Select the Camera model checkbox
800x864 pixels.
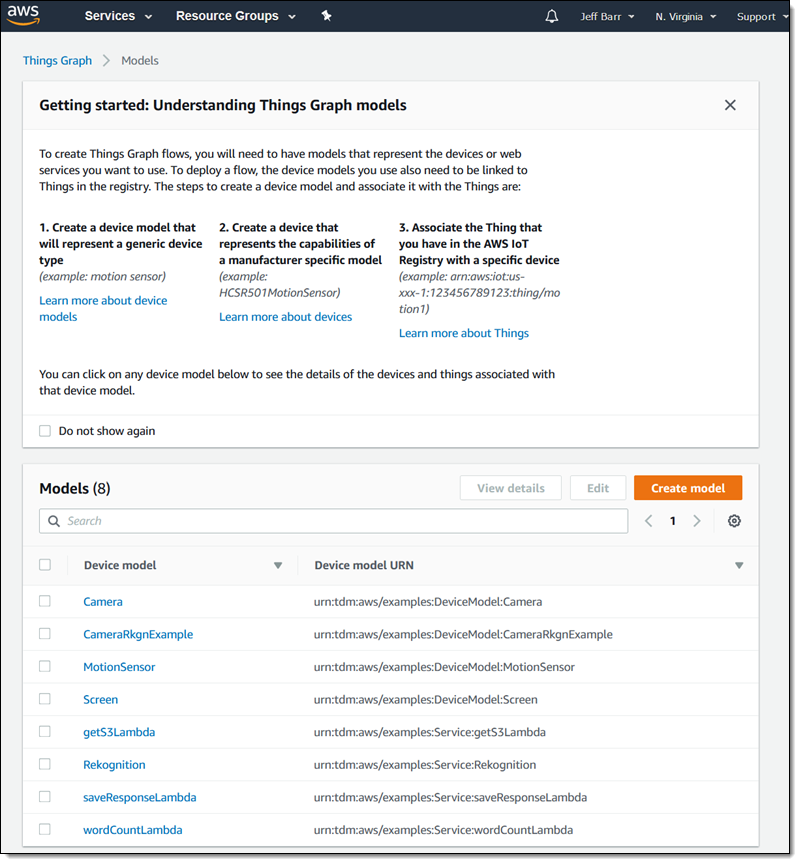[x=45, y=601]
